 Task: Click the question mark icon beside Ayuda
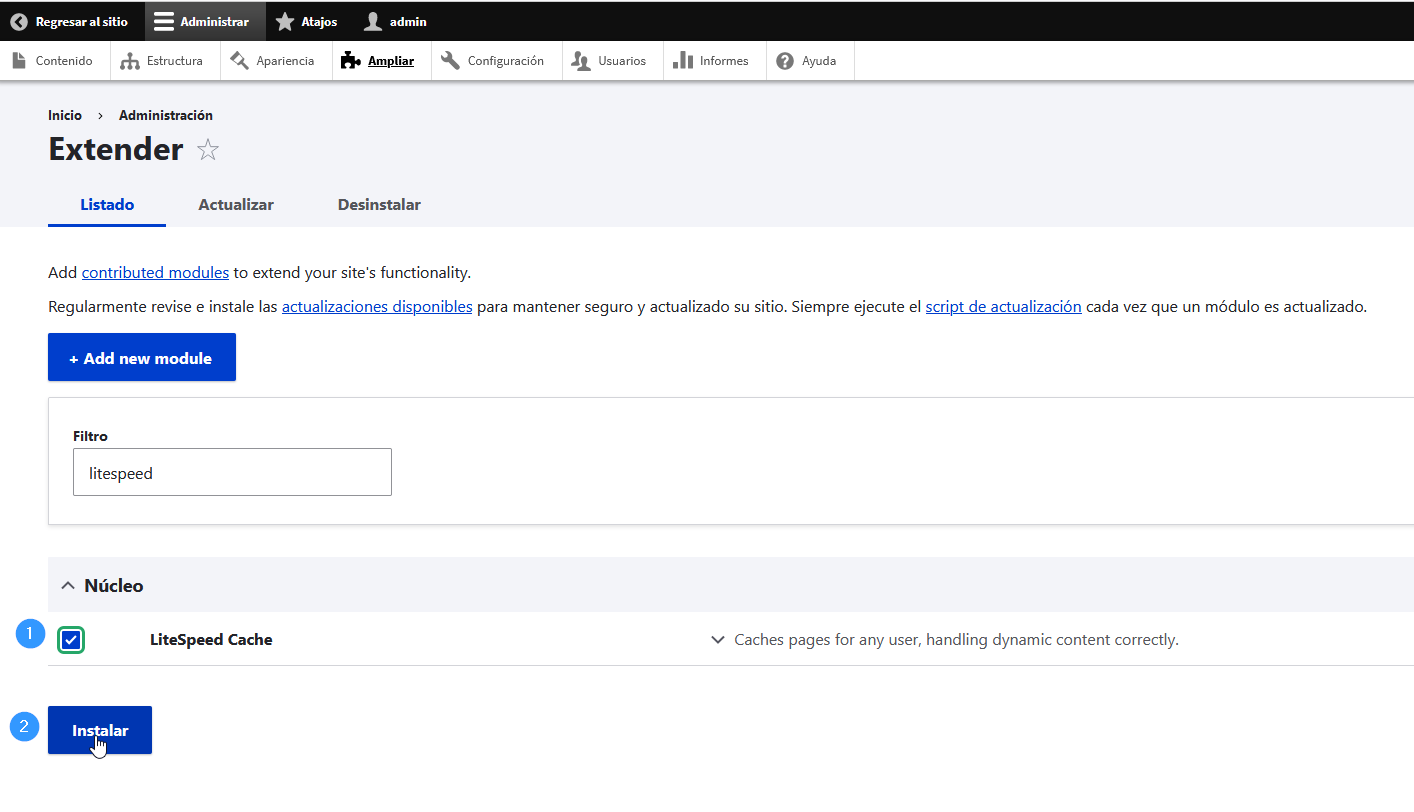click(785, 61)
